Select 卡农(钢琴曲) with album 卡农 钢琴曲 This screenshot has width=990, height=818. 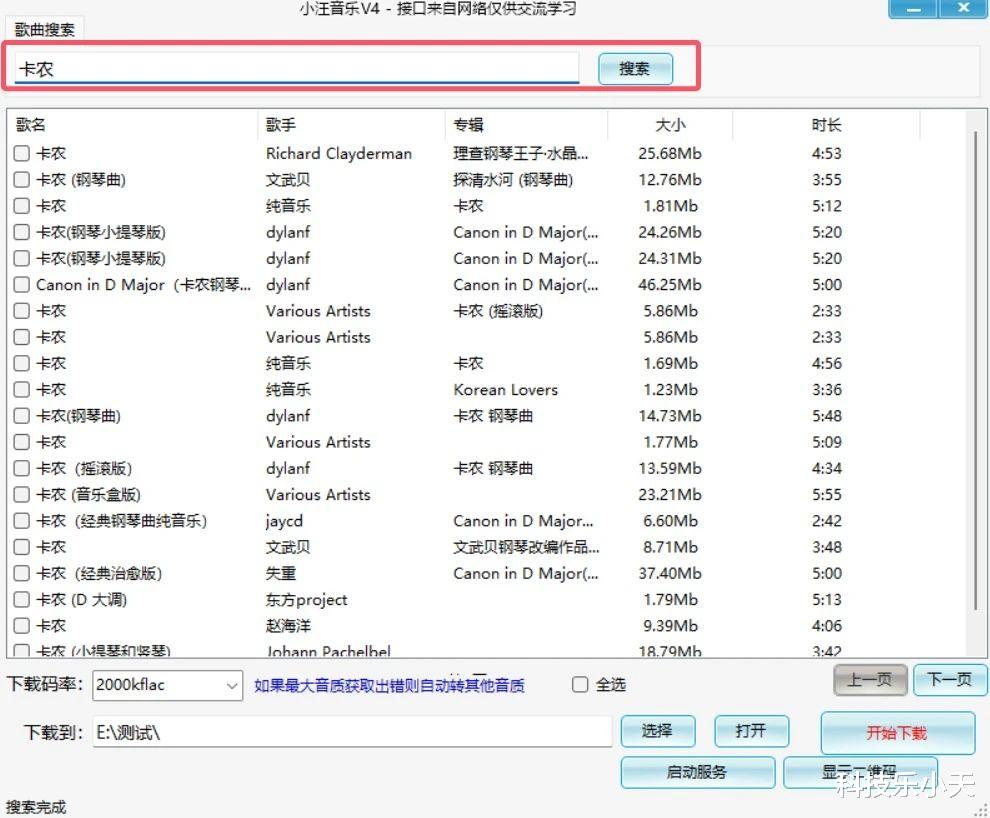tap(78, 416)
